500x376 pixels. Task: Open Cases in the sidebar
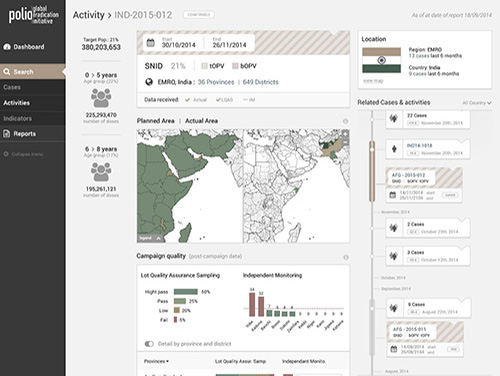click(x=33, y=87)
